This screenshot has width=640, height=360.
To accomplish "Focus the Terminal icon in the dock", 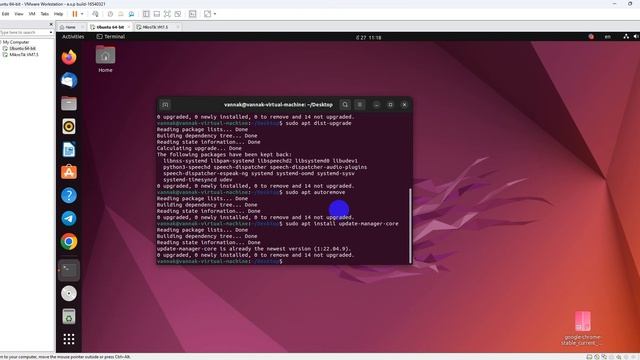I will [x=69, y=270].
